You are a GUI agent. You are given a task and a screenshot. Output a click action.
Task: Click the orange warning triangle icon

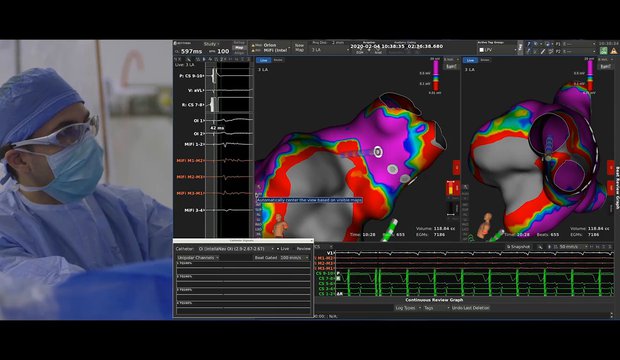[x=614, y=50]
